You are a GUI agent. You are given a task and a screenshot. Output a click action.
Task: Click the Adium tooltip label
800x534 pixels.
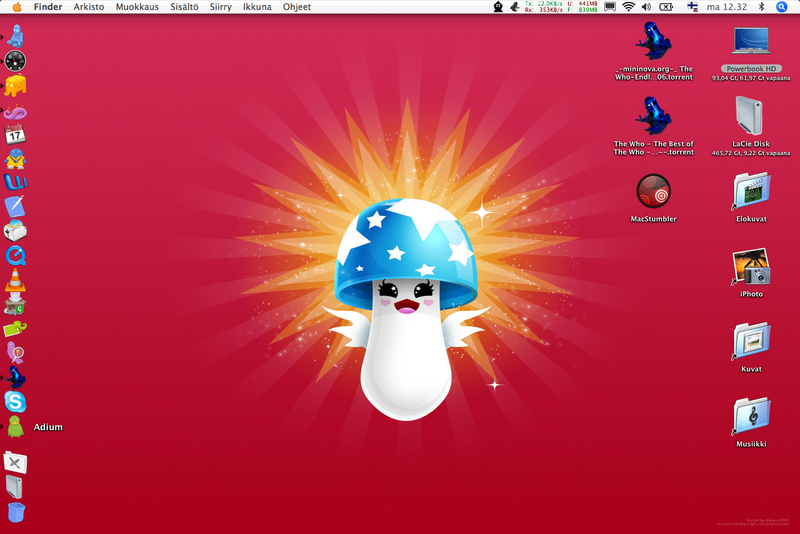click(48, 427)
